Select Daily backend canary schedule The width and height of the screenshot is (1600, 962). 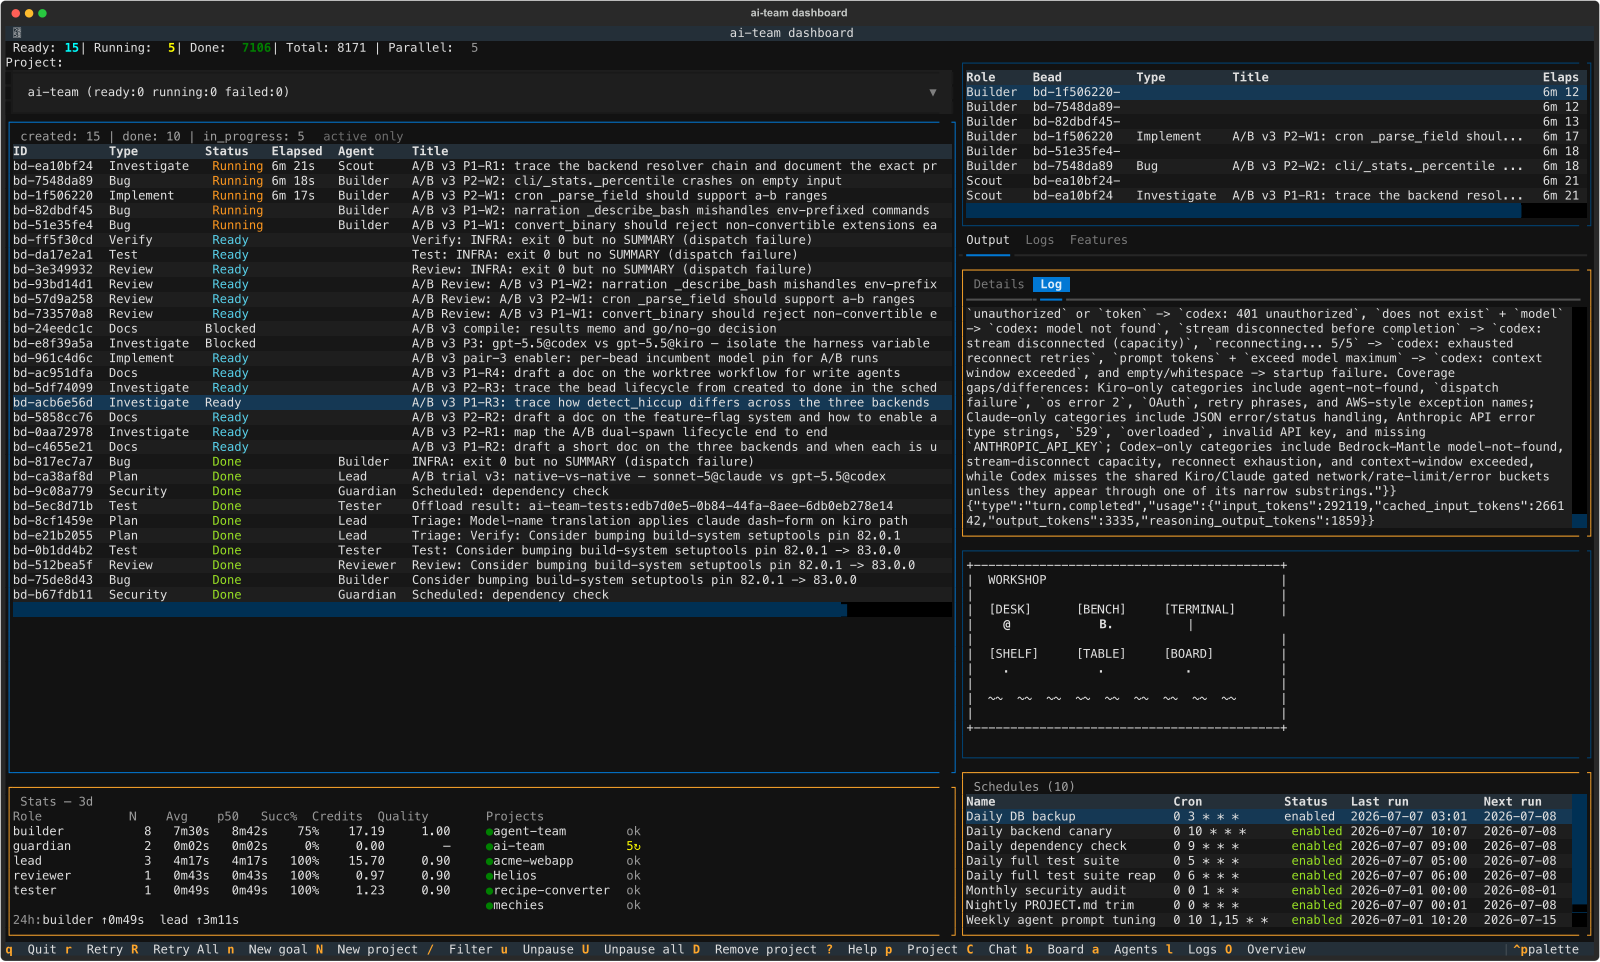1268,832
